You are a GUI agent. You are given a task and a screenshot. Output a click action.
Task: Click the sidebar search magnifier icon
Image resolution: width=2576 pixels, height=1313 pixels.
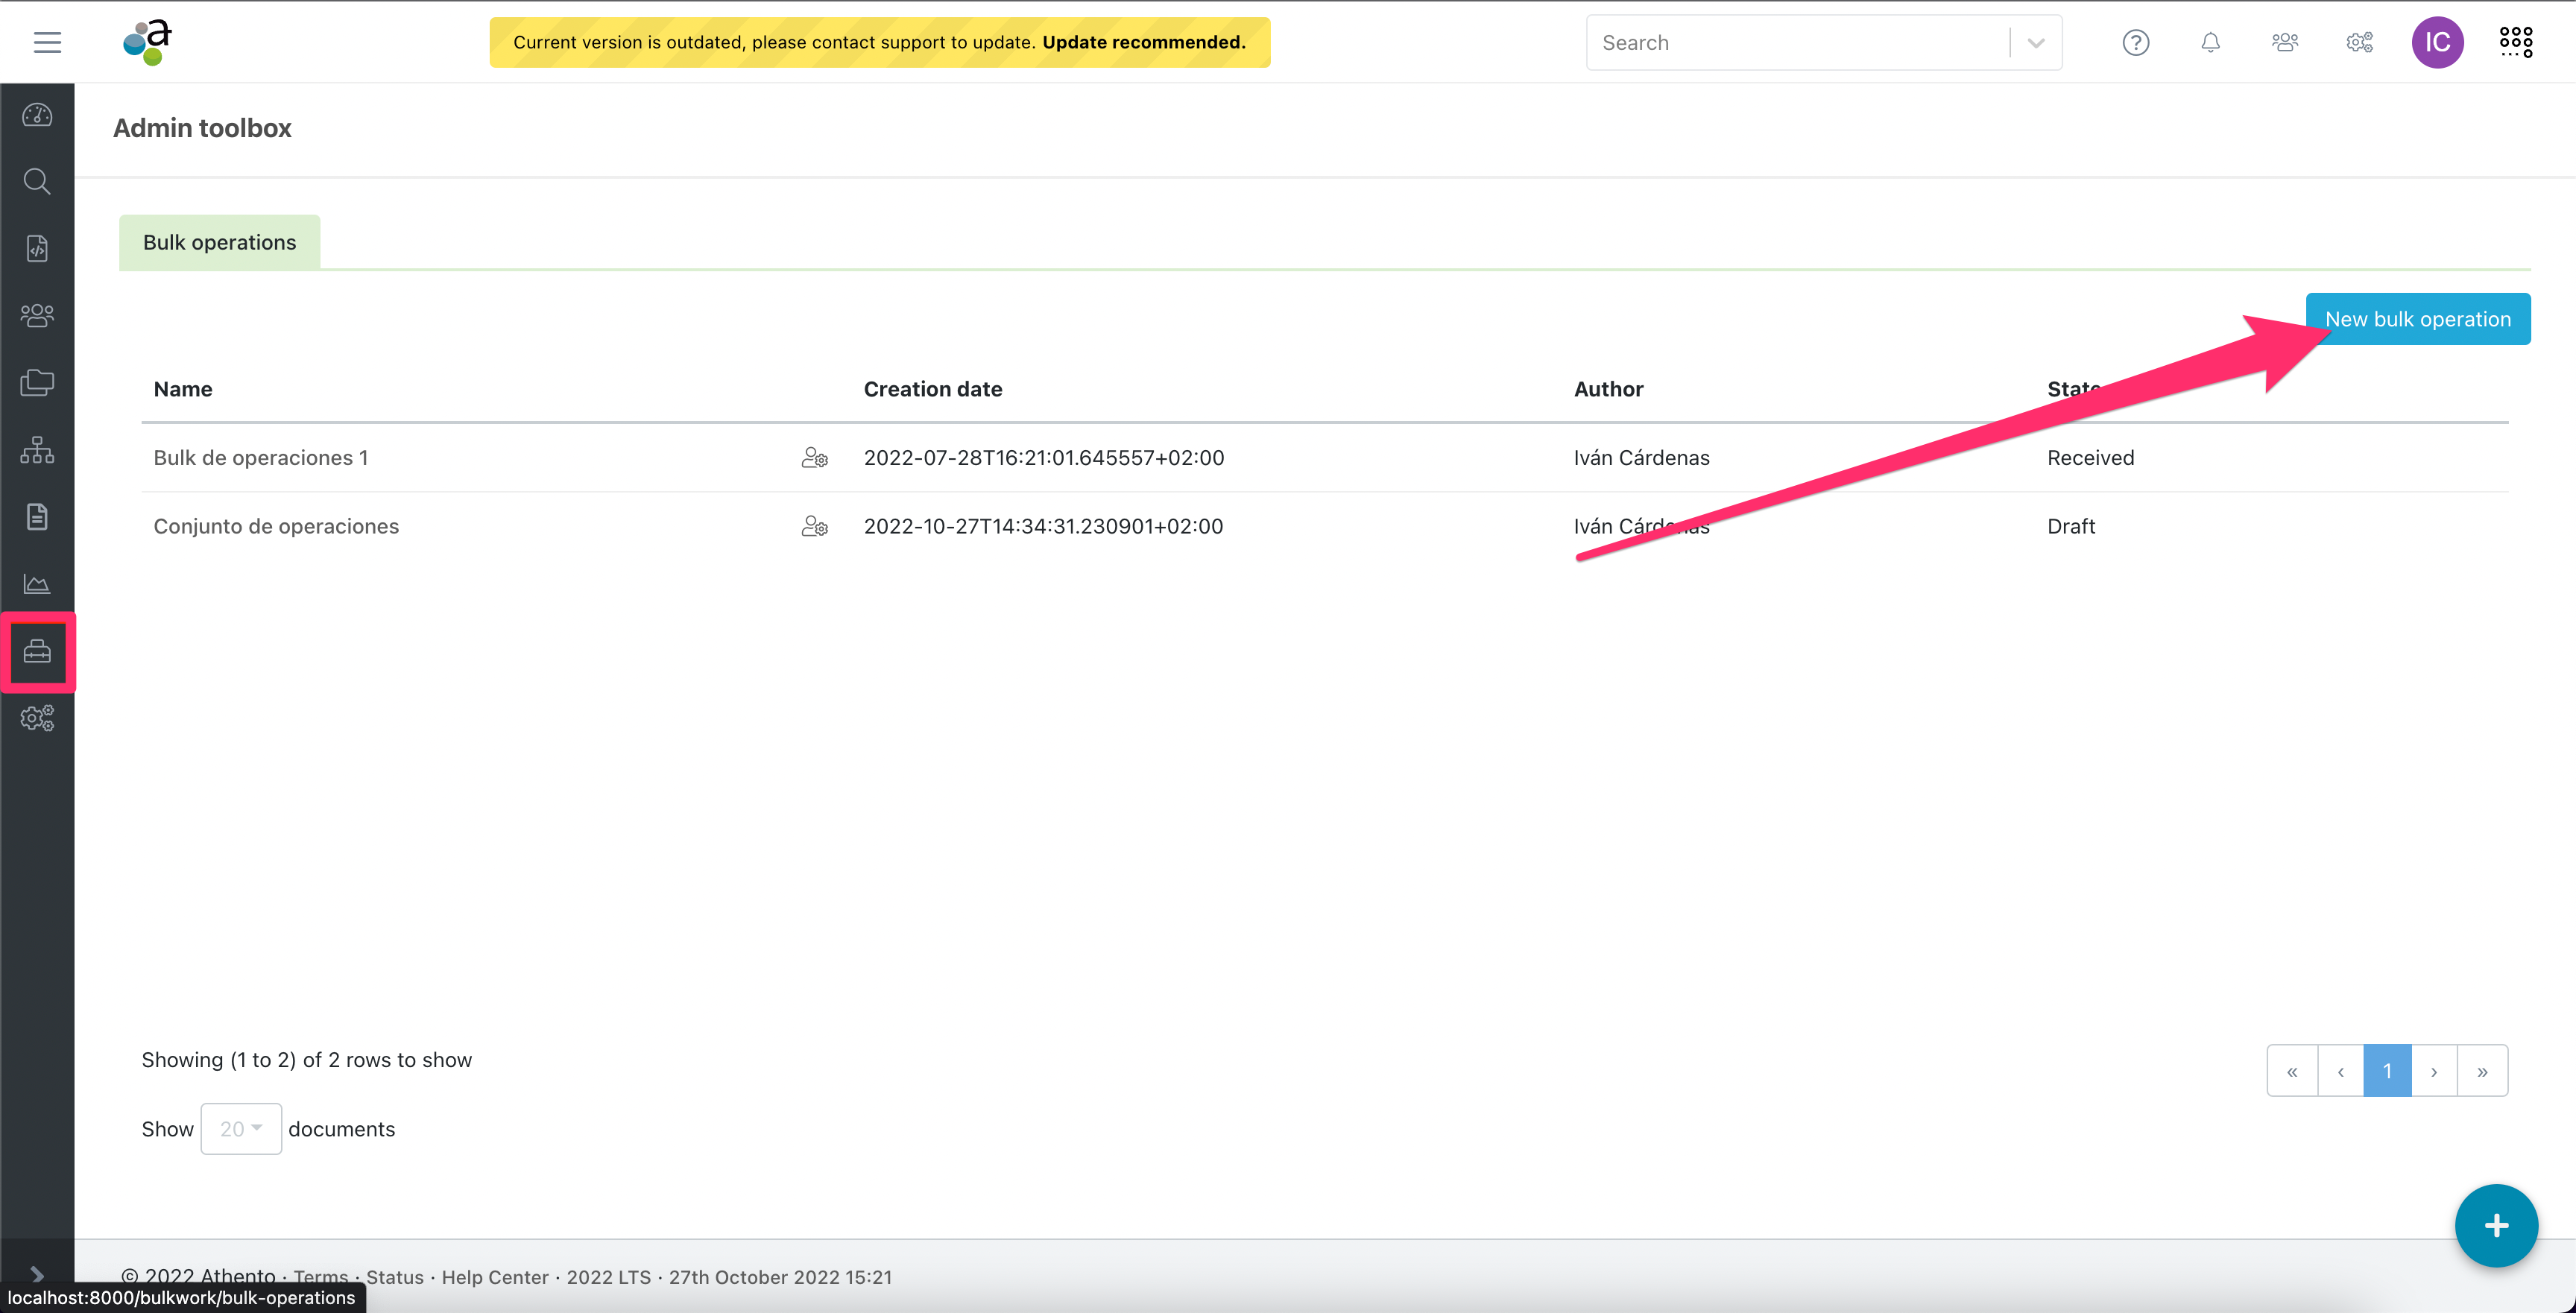coord(37,181)
